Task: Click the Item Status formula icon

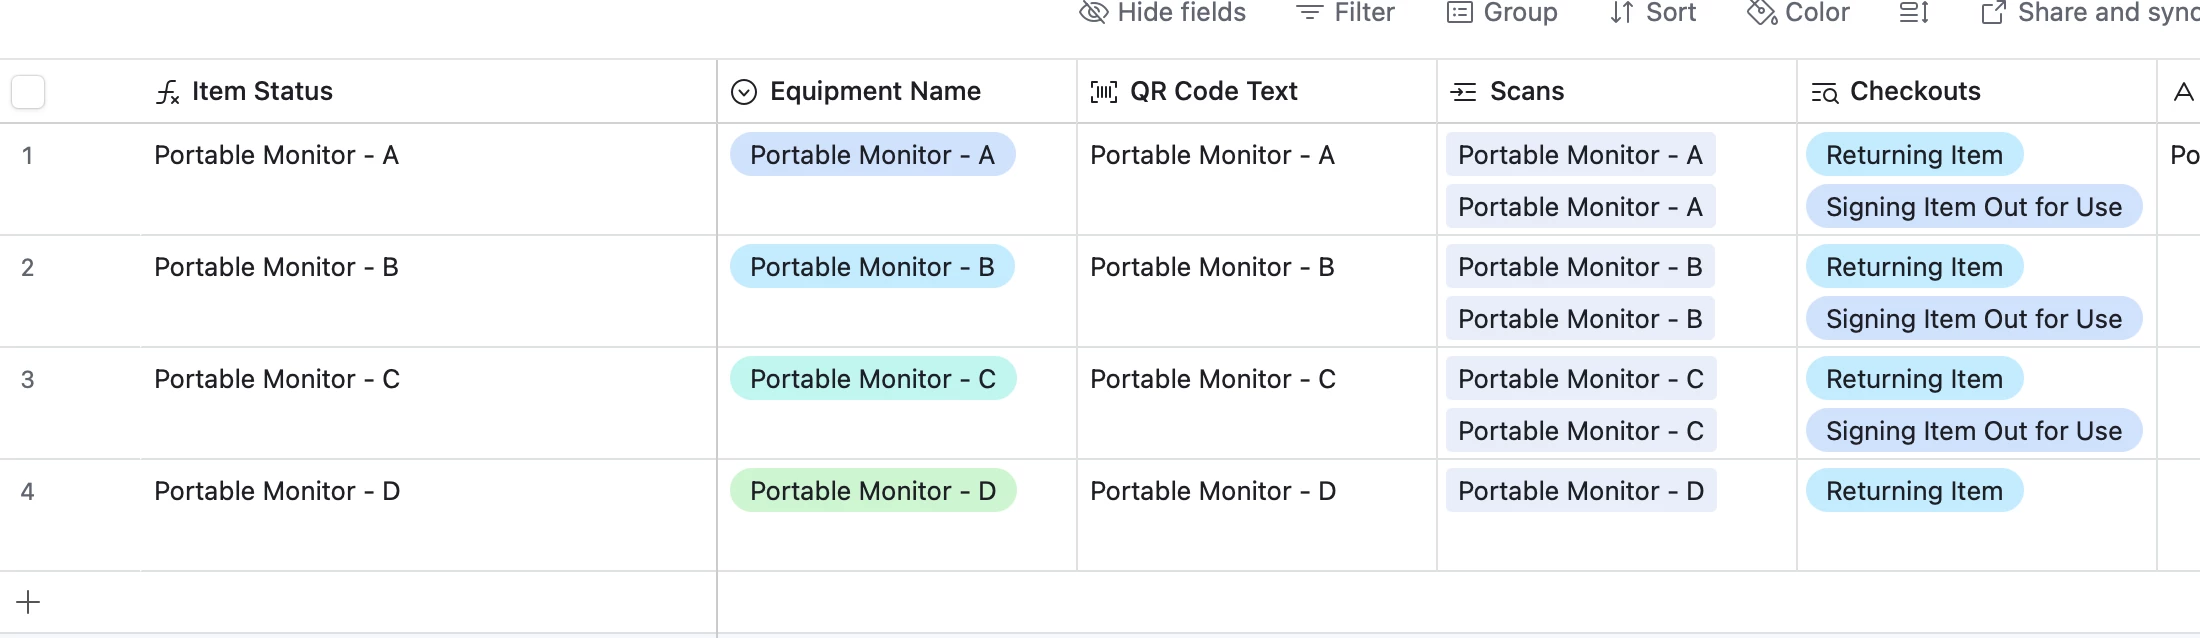Action: (167, 92)
